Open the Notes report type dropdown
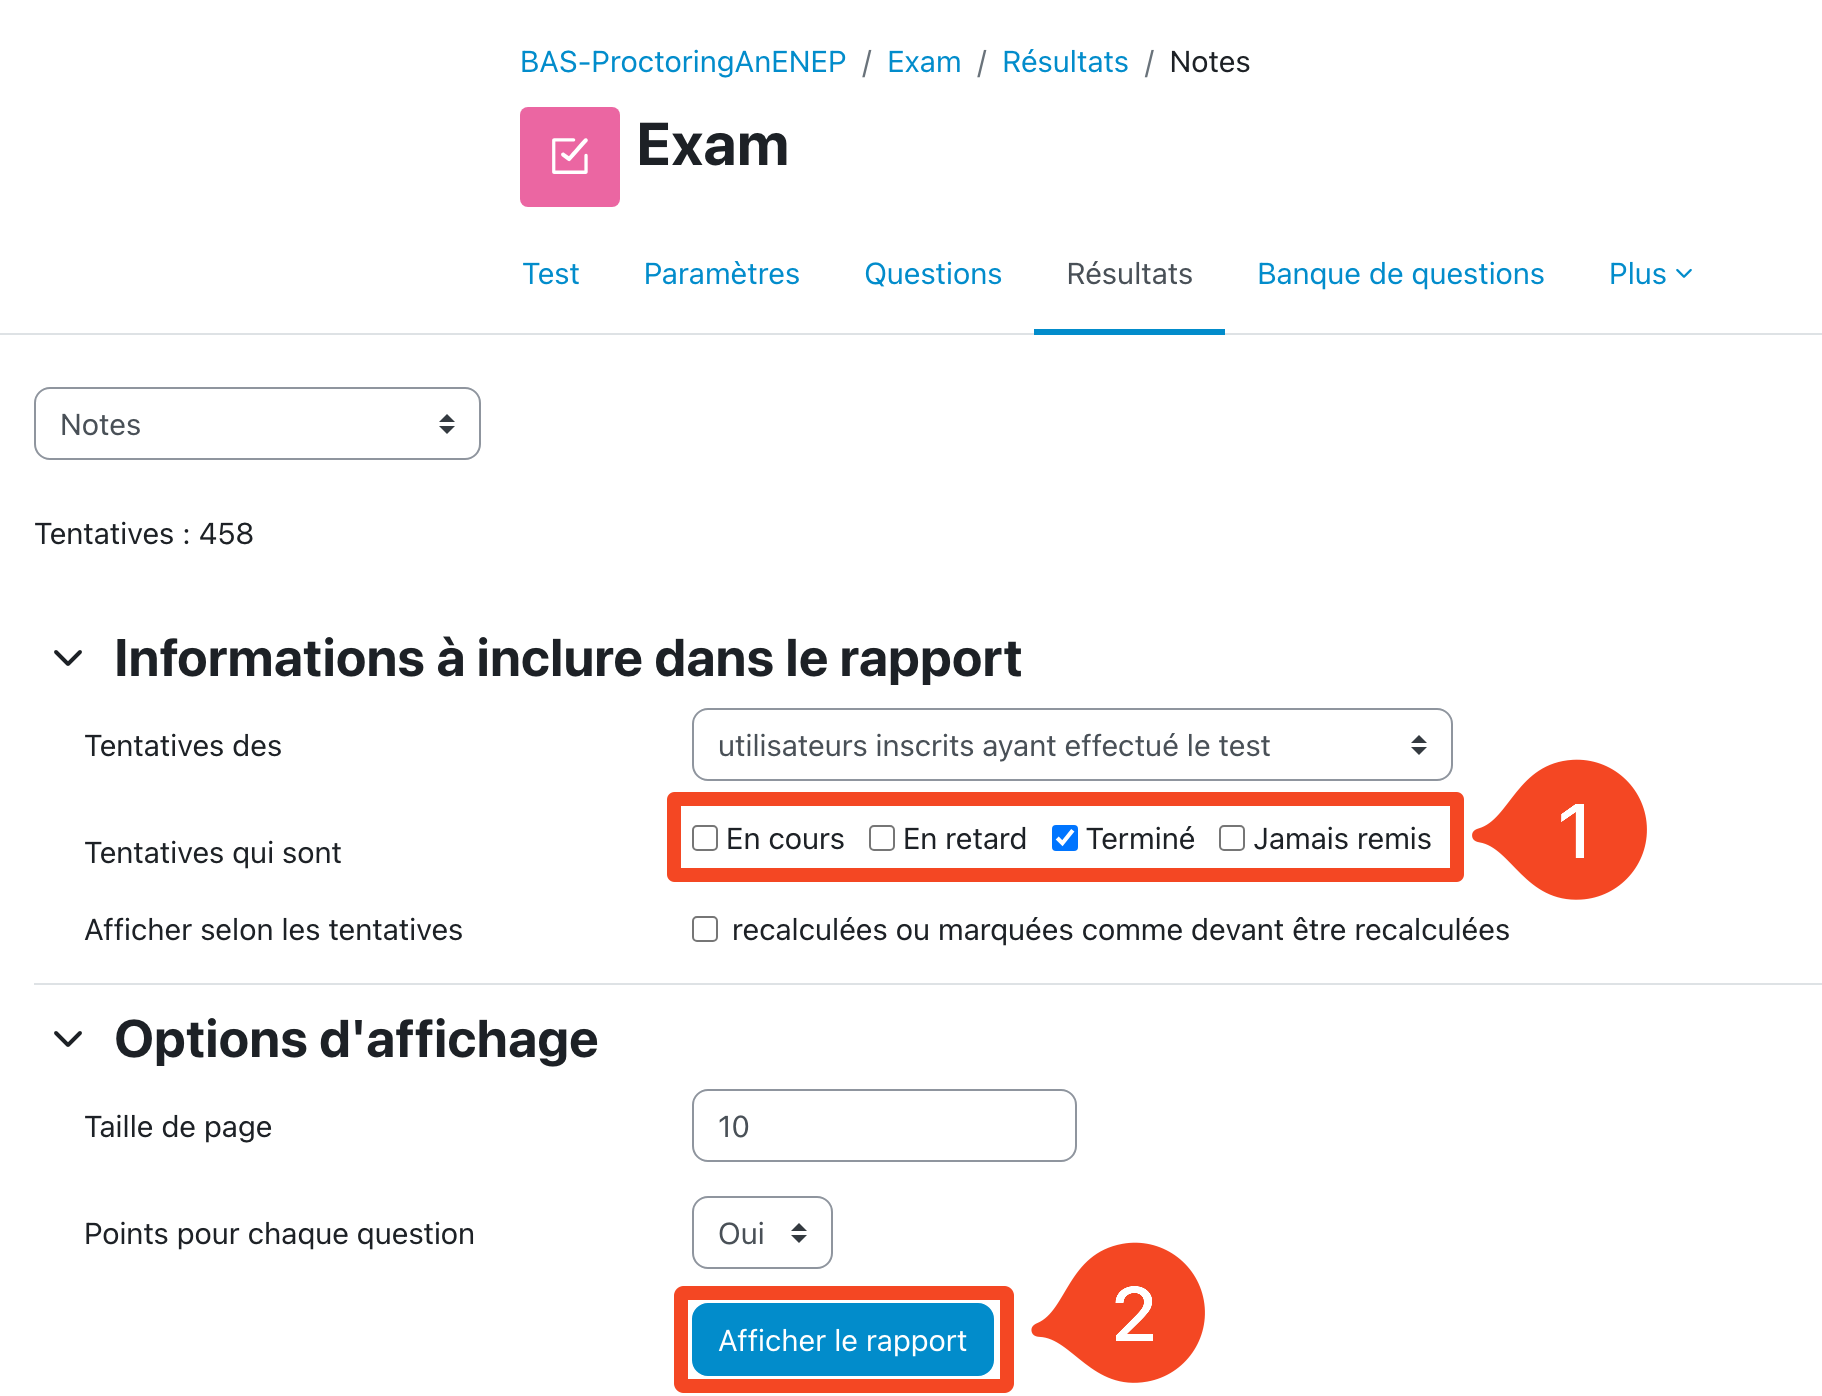 pos(257,424)
